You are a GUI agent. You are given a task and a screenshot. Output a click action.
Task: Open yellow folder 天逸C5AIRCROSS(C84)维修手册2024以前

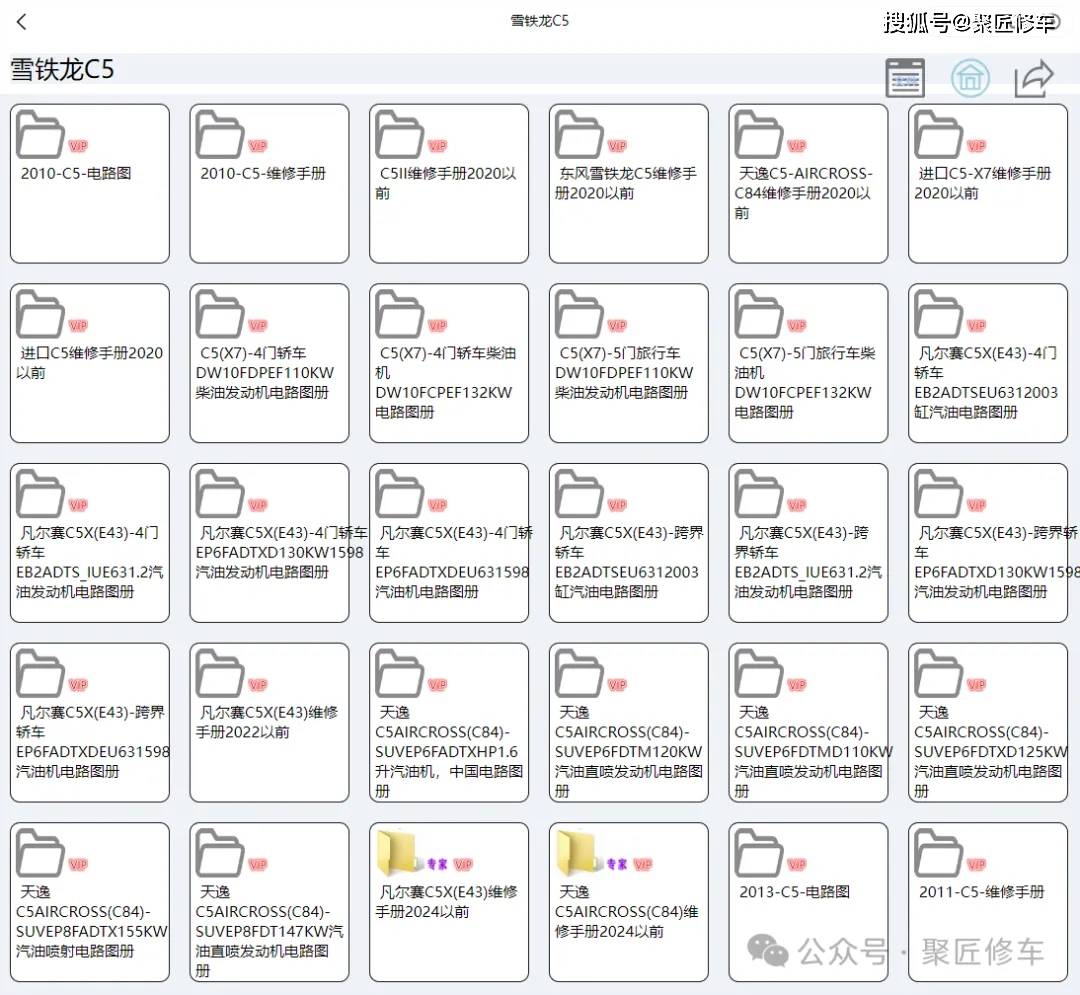(629, 903)
